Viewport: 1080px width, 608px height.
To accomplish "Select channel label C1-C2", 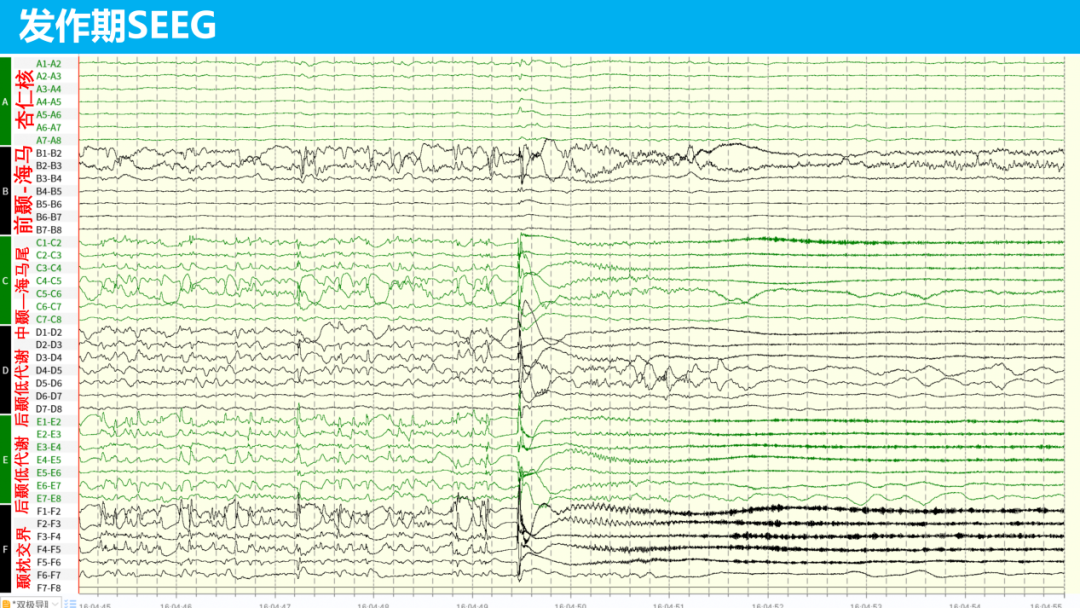I will (x=48, y=242).
